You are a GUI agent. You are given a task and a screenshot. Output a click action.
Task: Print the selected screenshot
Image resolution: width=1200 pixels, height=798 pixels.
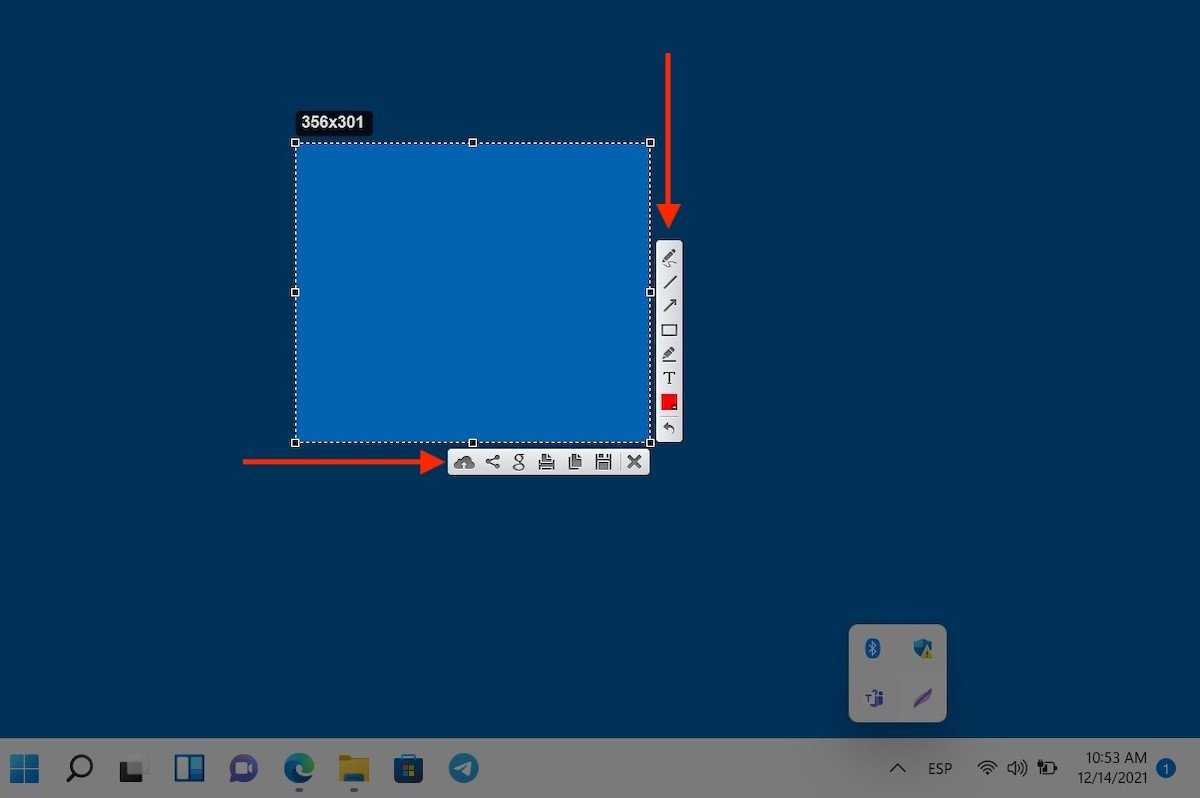point(546,462)
